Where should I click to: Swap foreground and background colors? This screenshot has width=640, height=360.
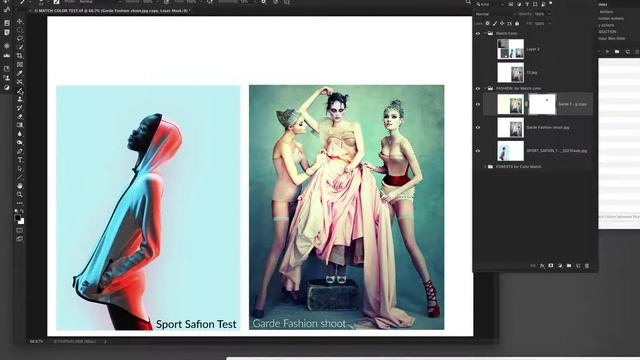[22, 211]
